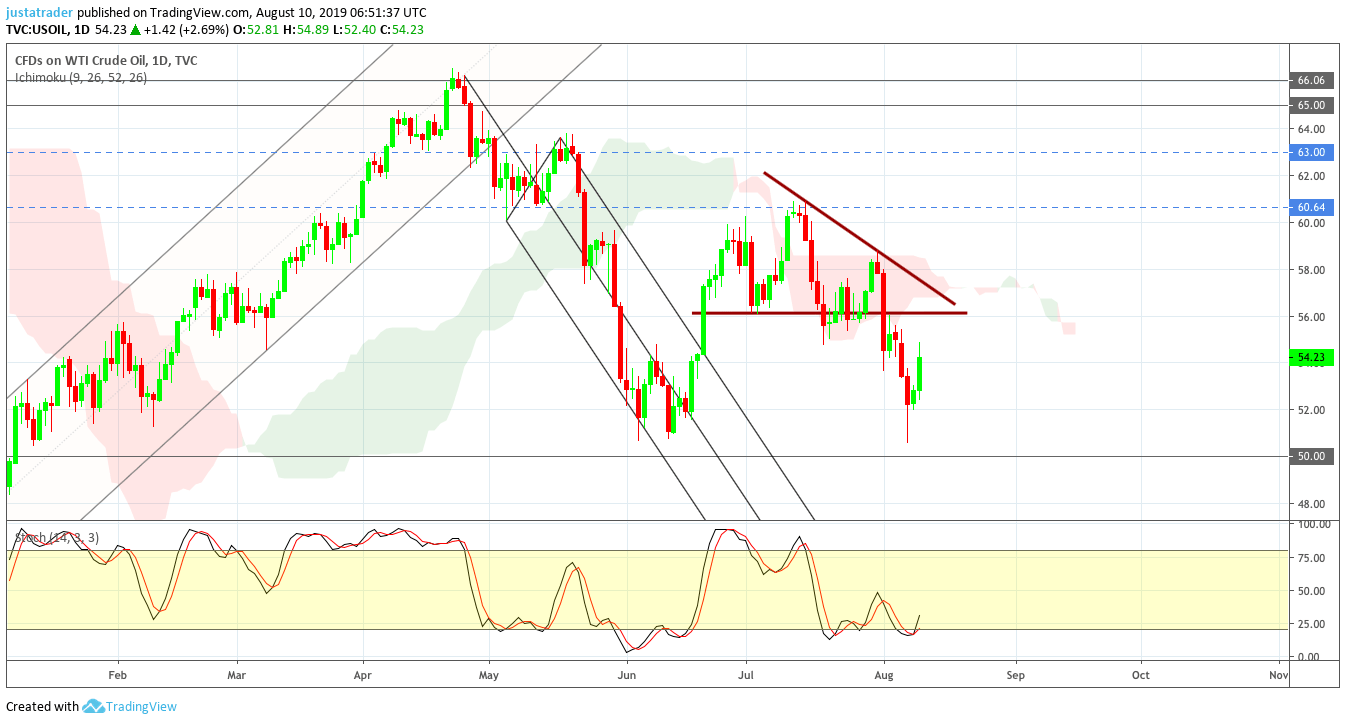Image resolution: width=1346 pixels, height=724 pixels.
Task: Click the 75.00 stochastic scale value
Action: click(1311, 557)
